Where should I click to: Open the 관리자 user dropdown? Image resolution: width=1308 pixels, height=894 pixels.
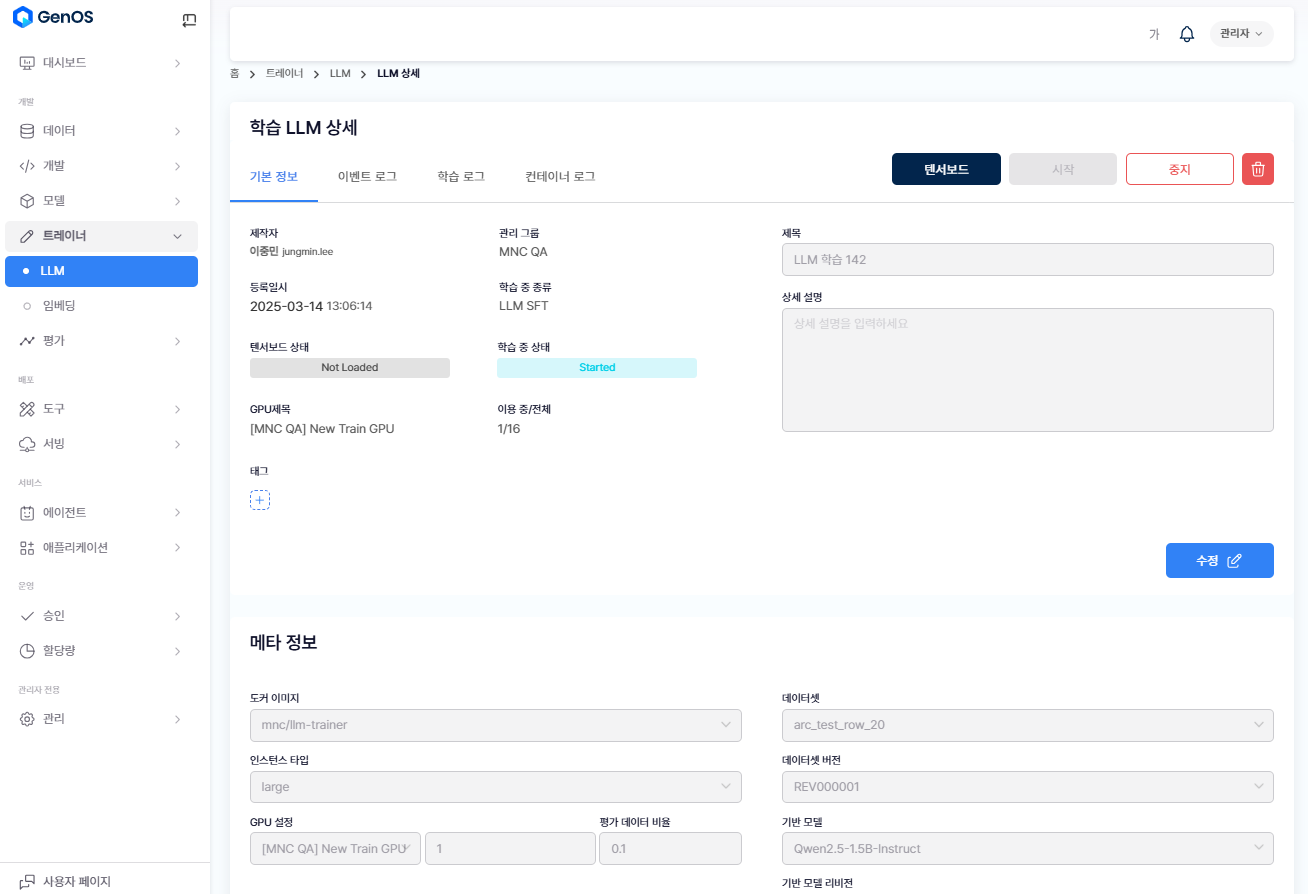(1241, 34)
